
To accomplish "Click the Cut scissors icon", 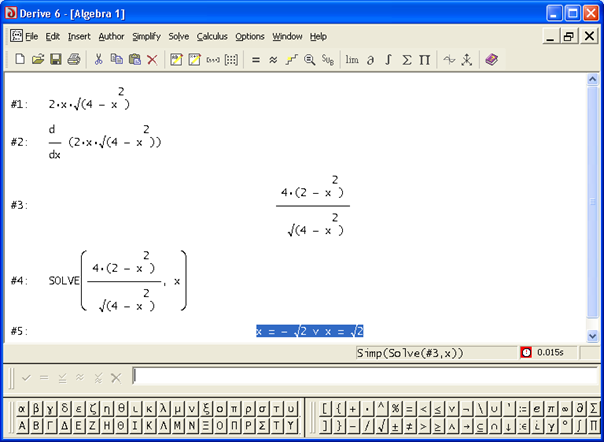I will 99,60.
